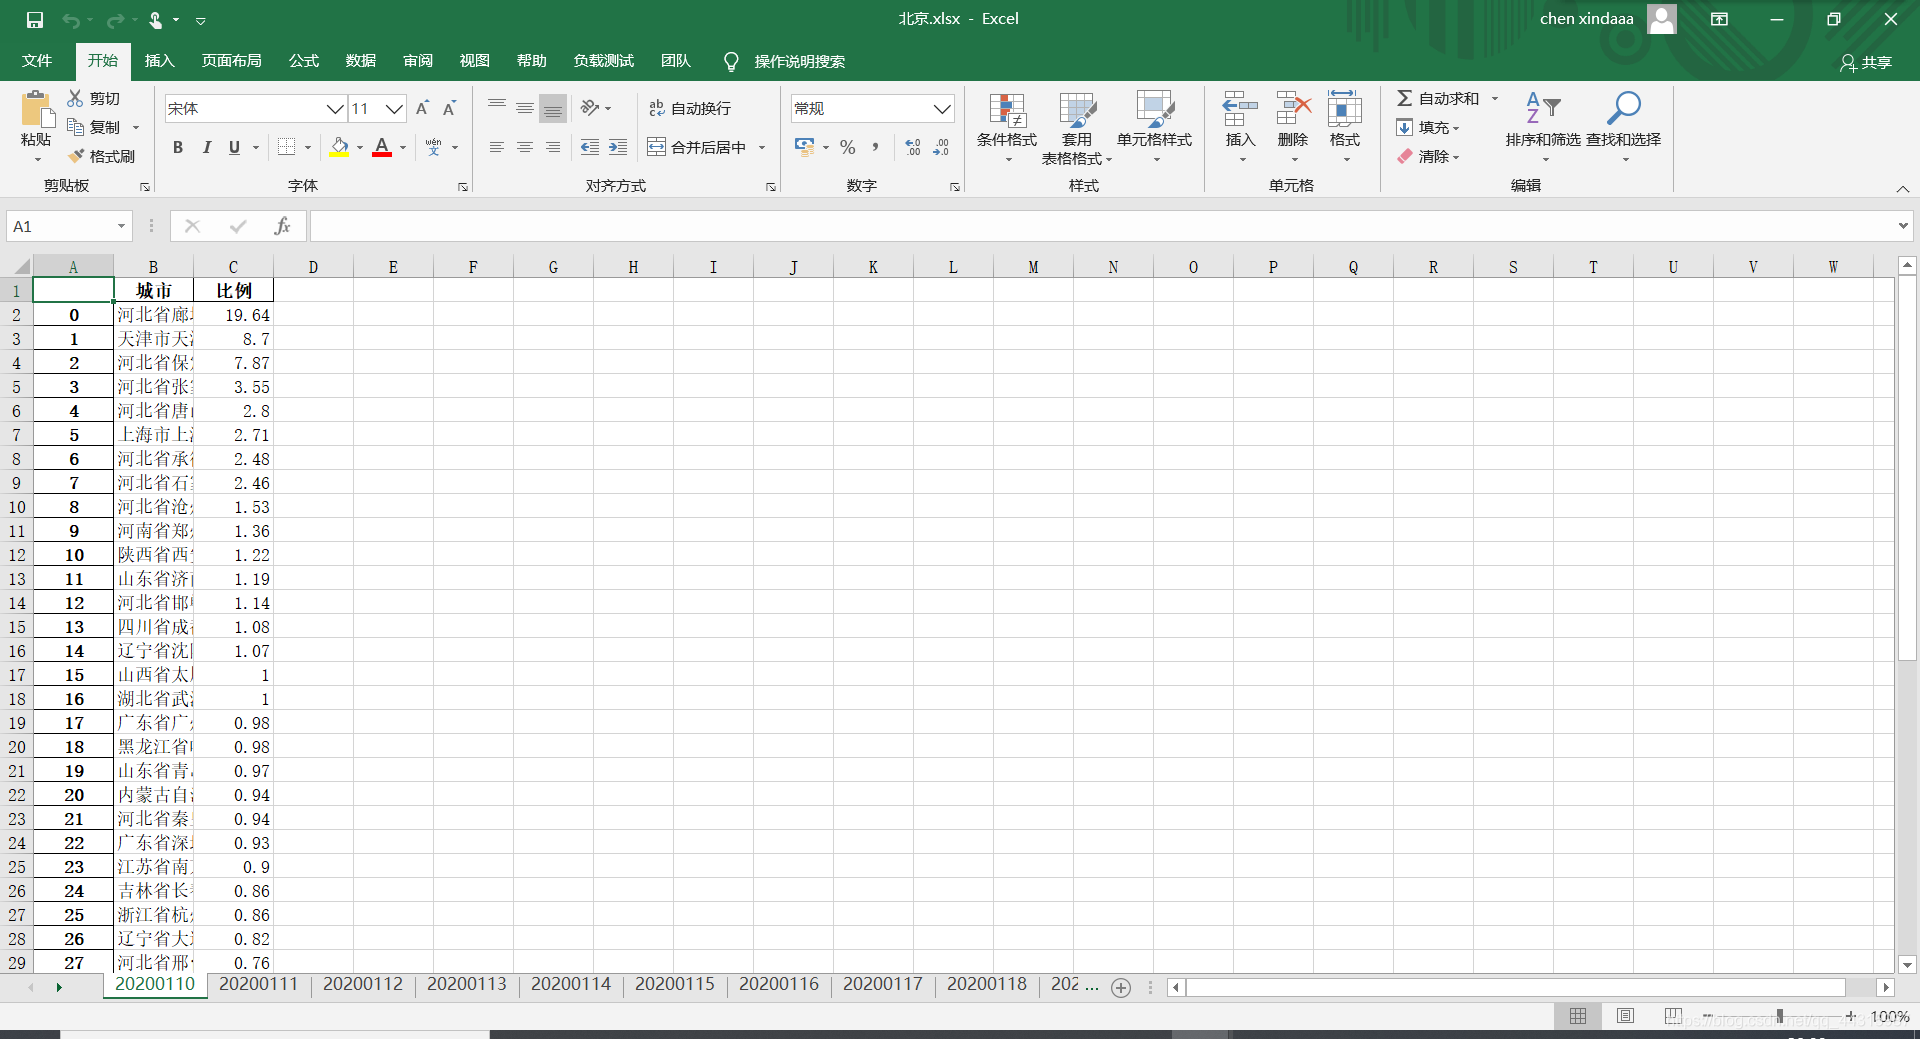This screenshot has height=1039, width=1920.
Task: Click the decrease decimal places icon
Action: coord(941,147)
